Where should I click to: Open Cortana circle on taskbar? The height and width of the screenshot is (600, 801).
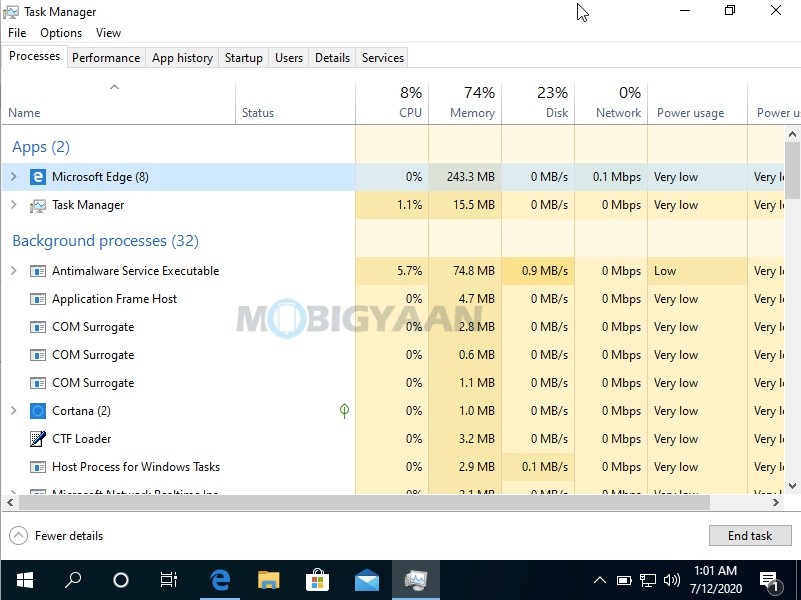[x=121, y=580]
